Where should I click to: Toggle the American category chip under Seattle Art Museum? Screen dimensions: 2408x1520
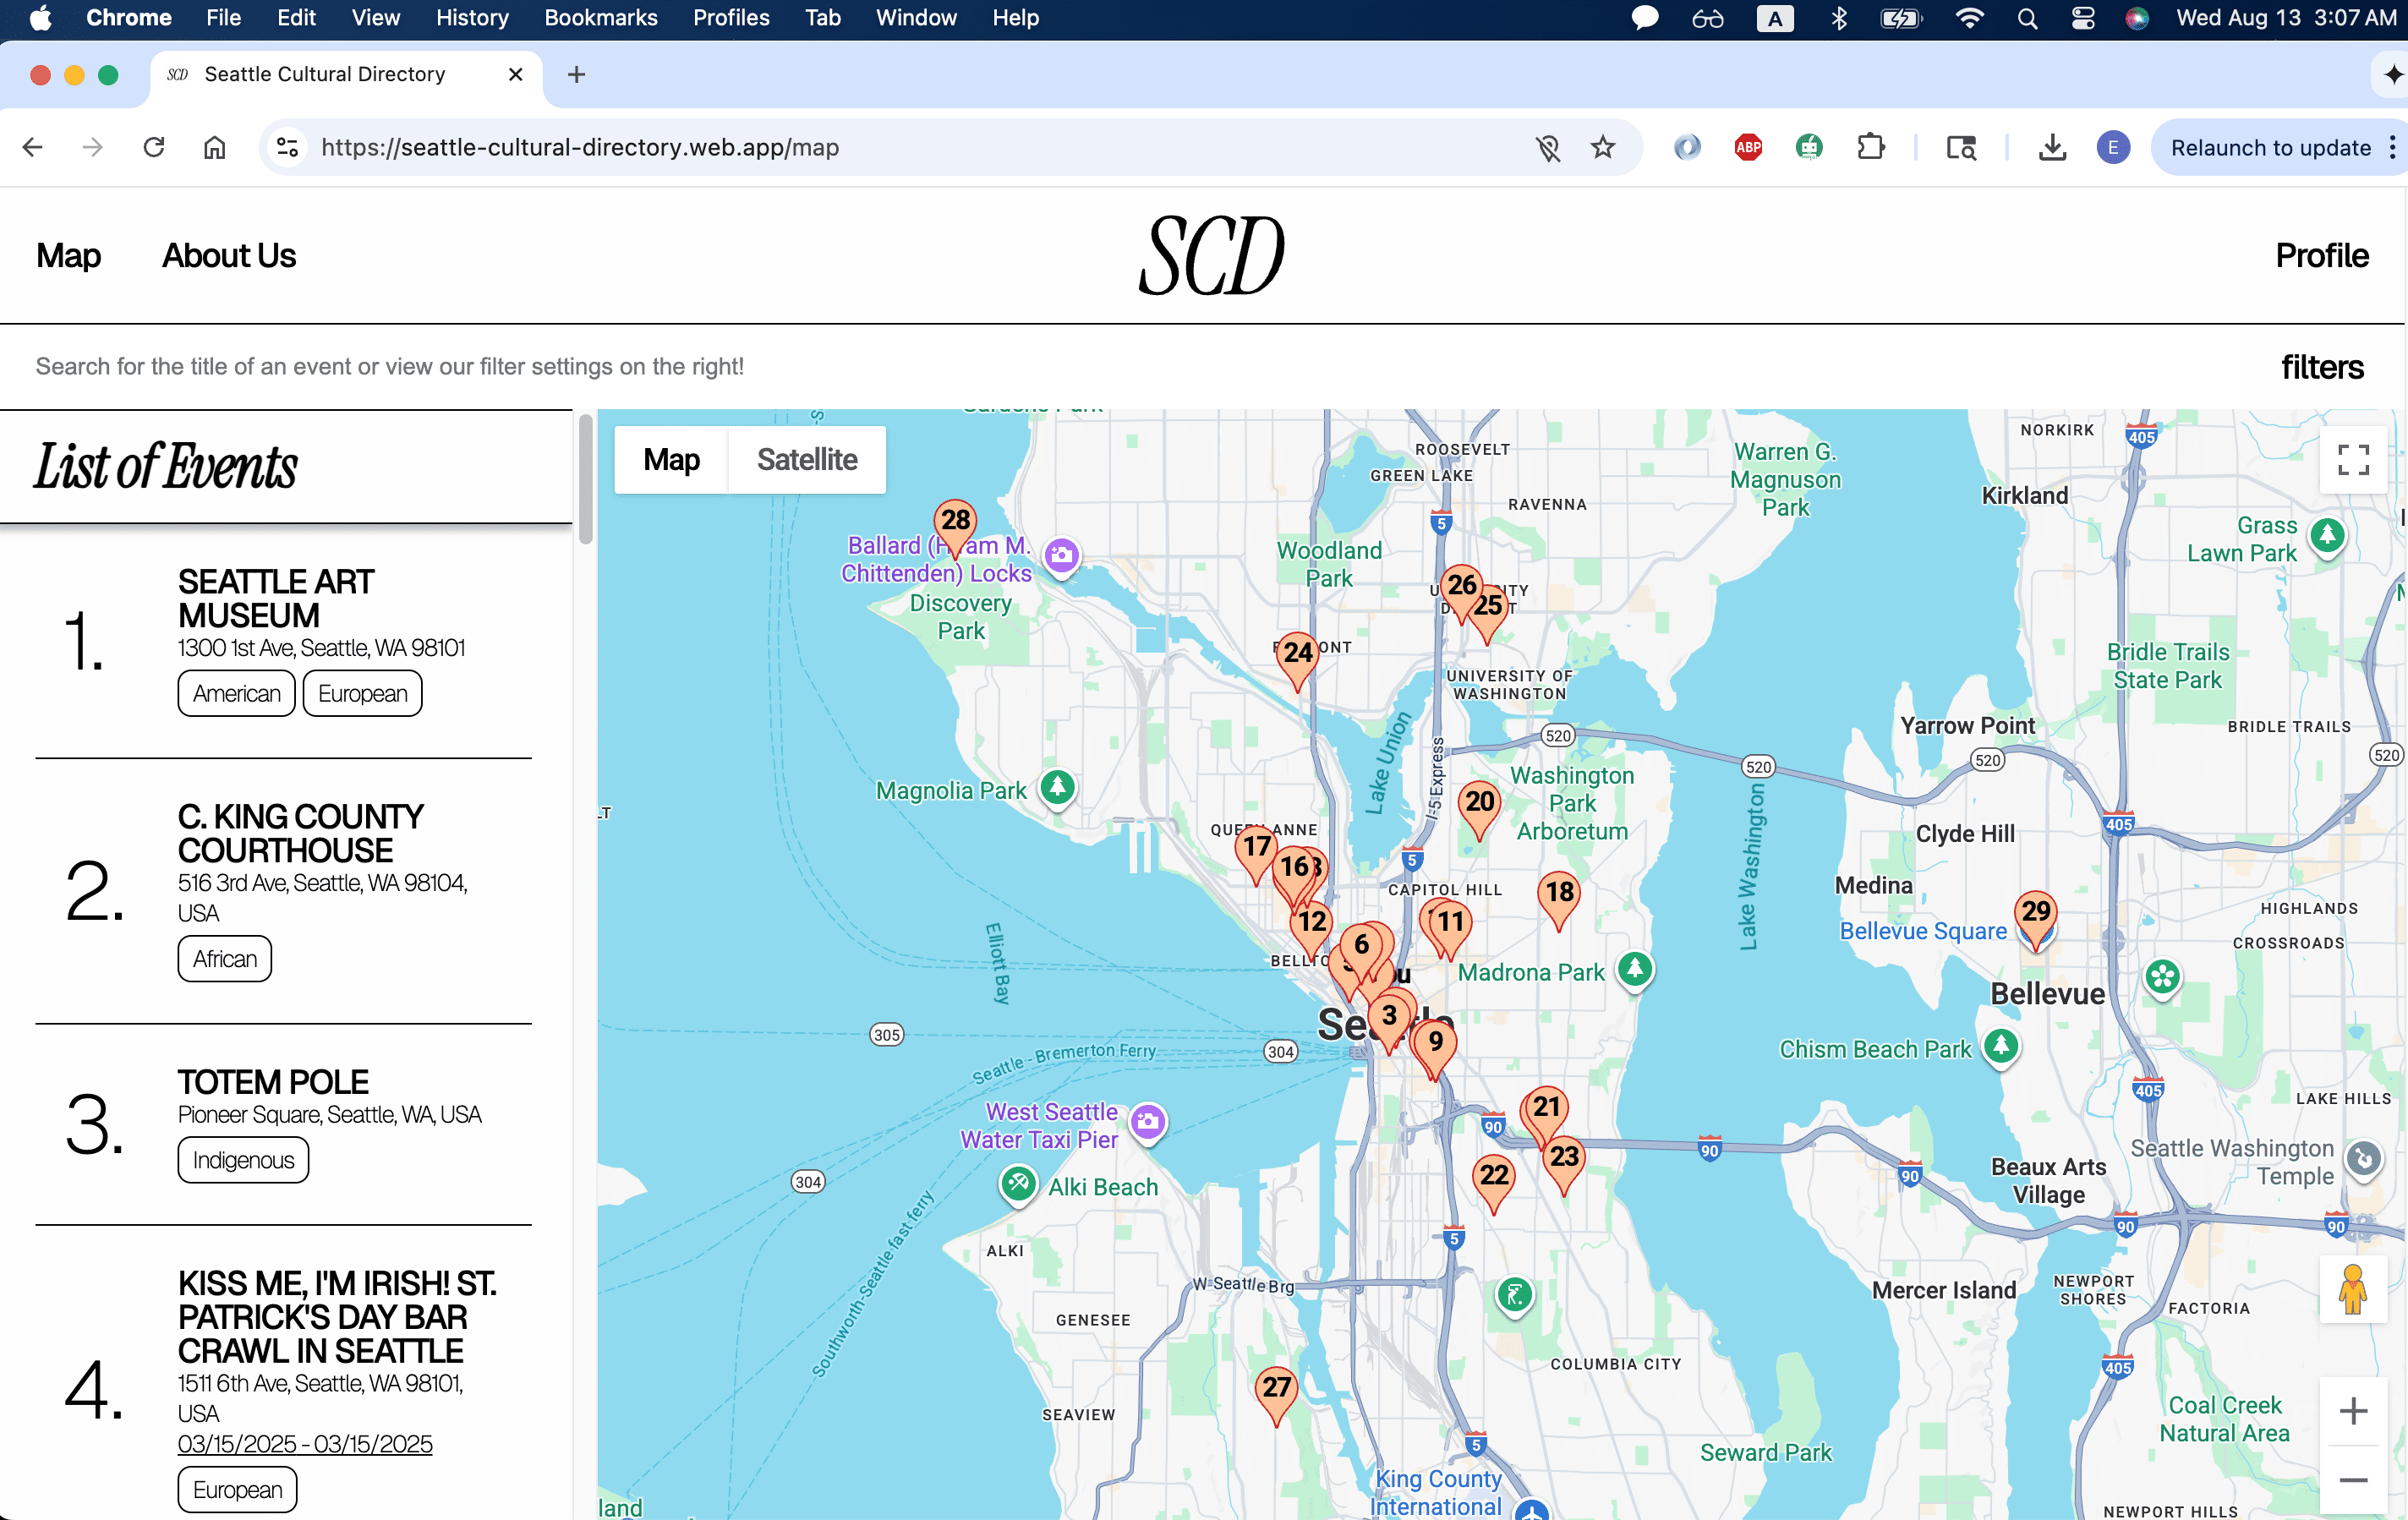tap(236, 693)
